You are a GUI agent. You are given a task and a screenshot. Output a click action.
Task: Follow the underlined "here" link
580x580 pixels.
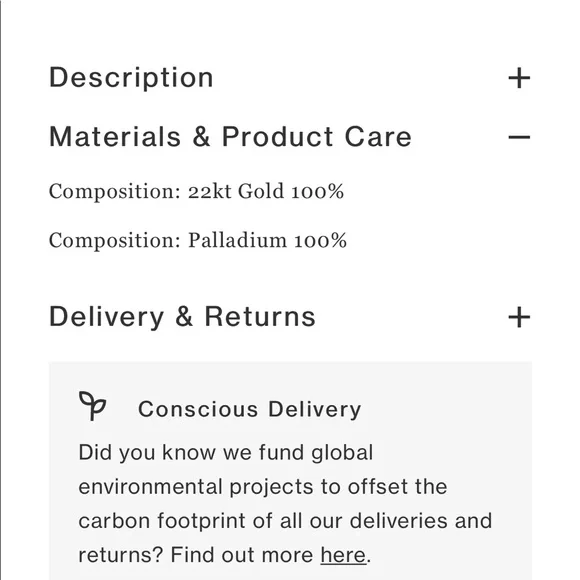coord(343,555)
